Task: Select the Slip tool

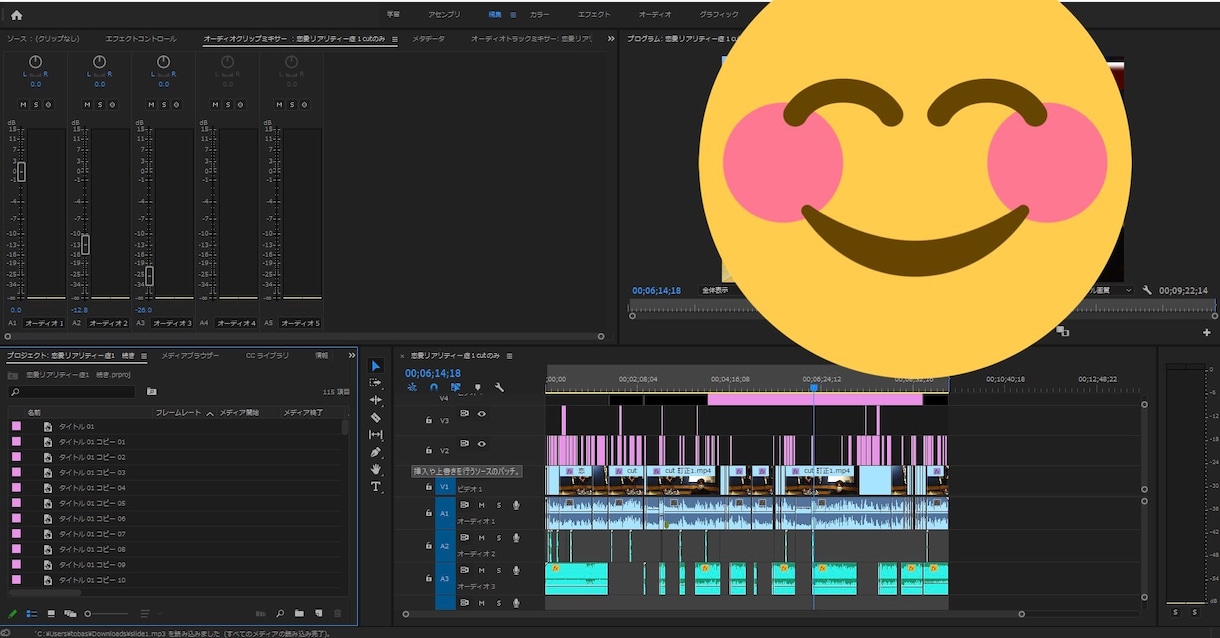Action: click(x=376, y=435)
